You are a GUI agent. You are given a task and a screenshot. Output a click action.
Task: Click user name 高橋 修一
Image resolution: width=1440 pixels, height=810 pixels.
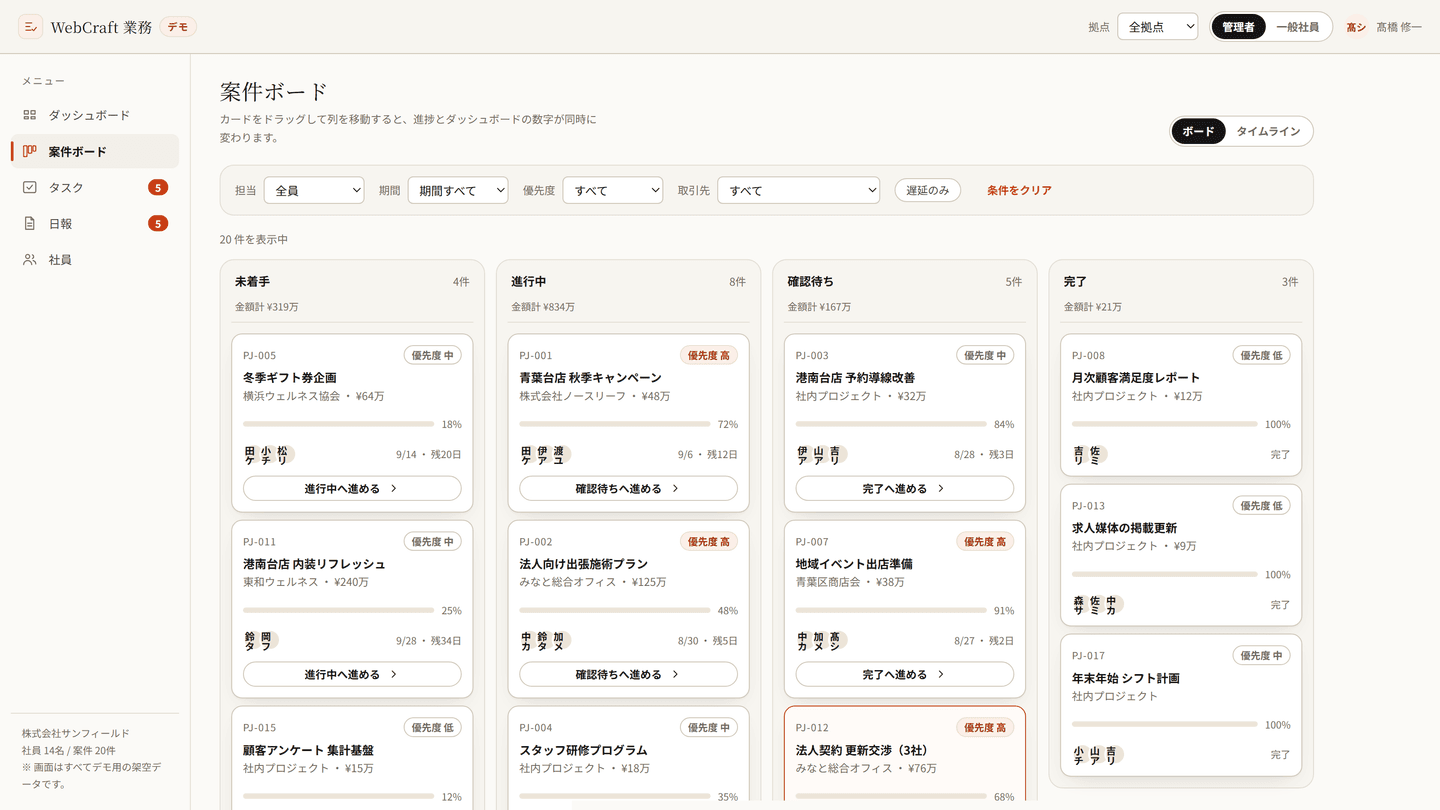[x=1398, y=27]
